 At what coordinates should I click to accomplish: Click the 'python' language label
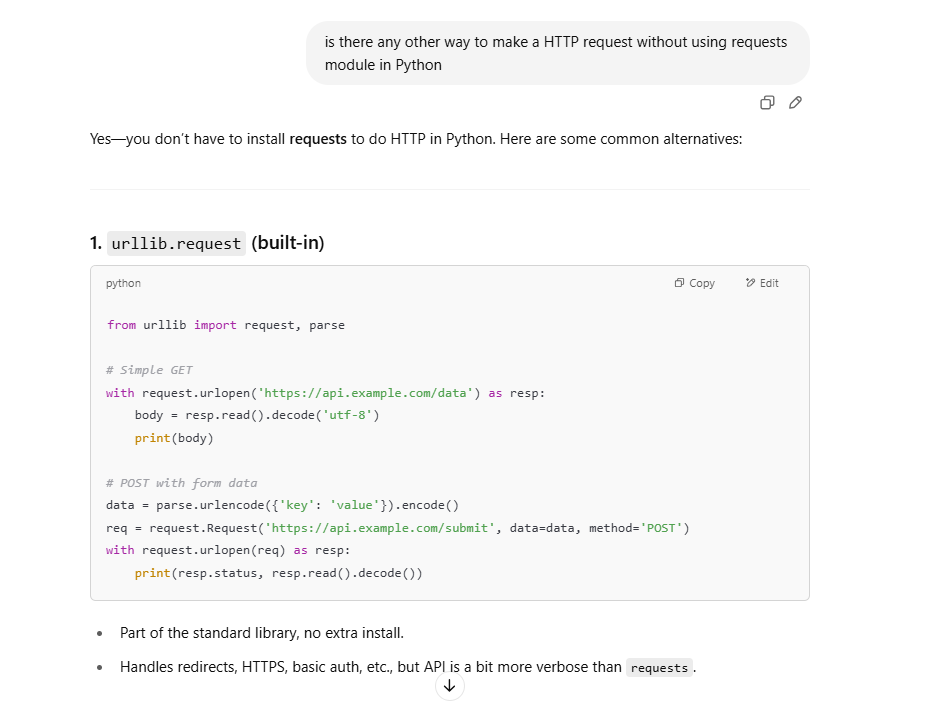(123, 283)
